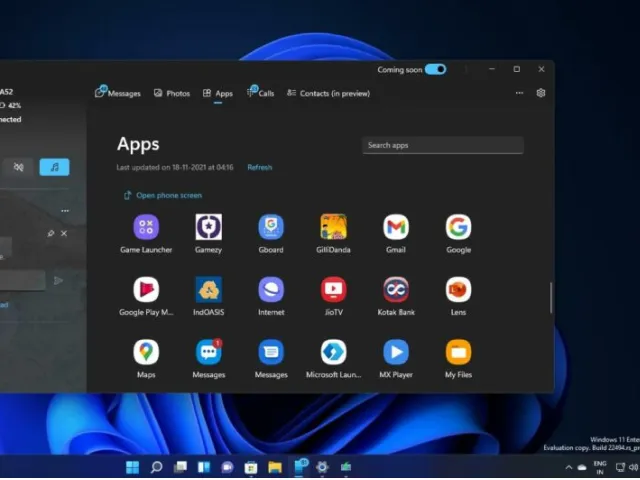The image size is (640, 480).
Task: Open the My Files app
Action: click(x=458, y=352)
